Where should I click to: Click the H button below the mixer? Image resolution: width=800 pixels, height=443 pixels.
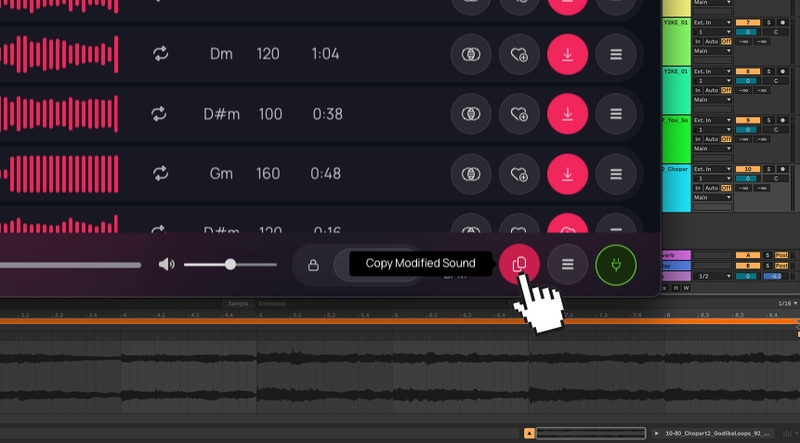[x=676, y=288]
